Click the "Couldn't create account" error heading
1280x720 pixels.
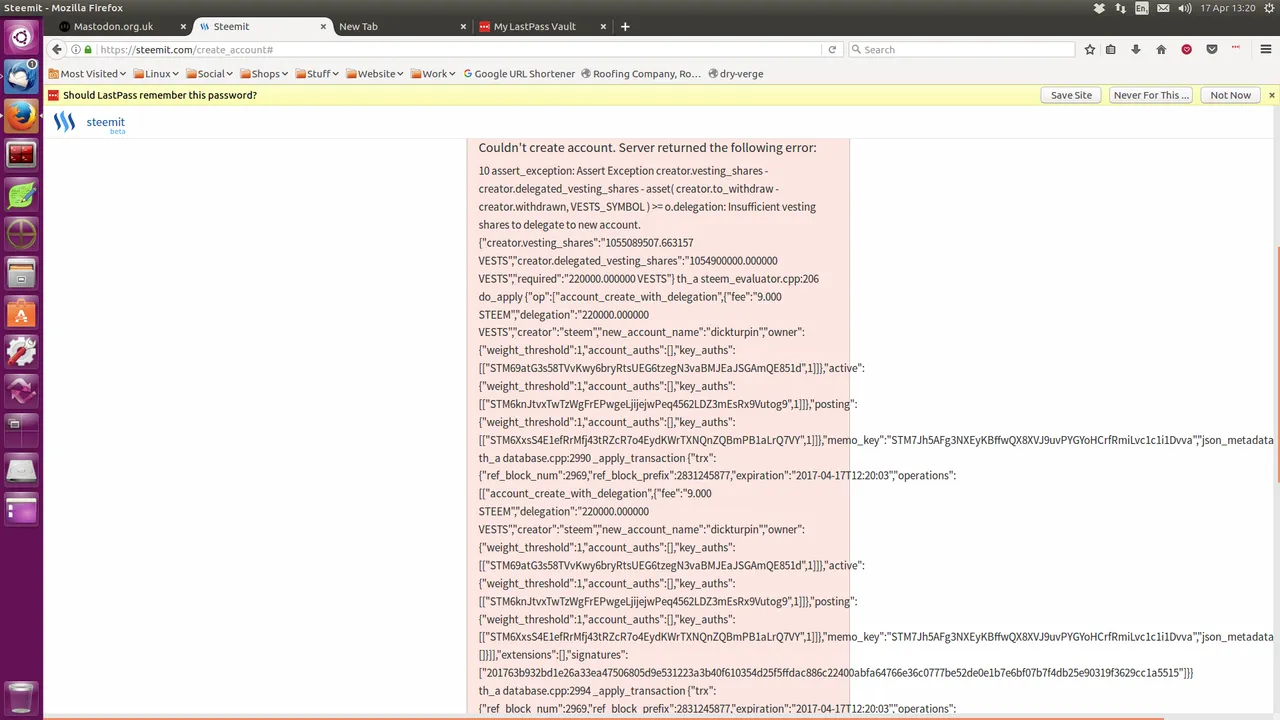(647, 148)
